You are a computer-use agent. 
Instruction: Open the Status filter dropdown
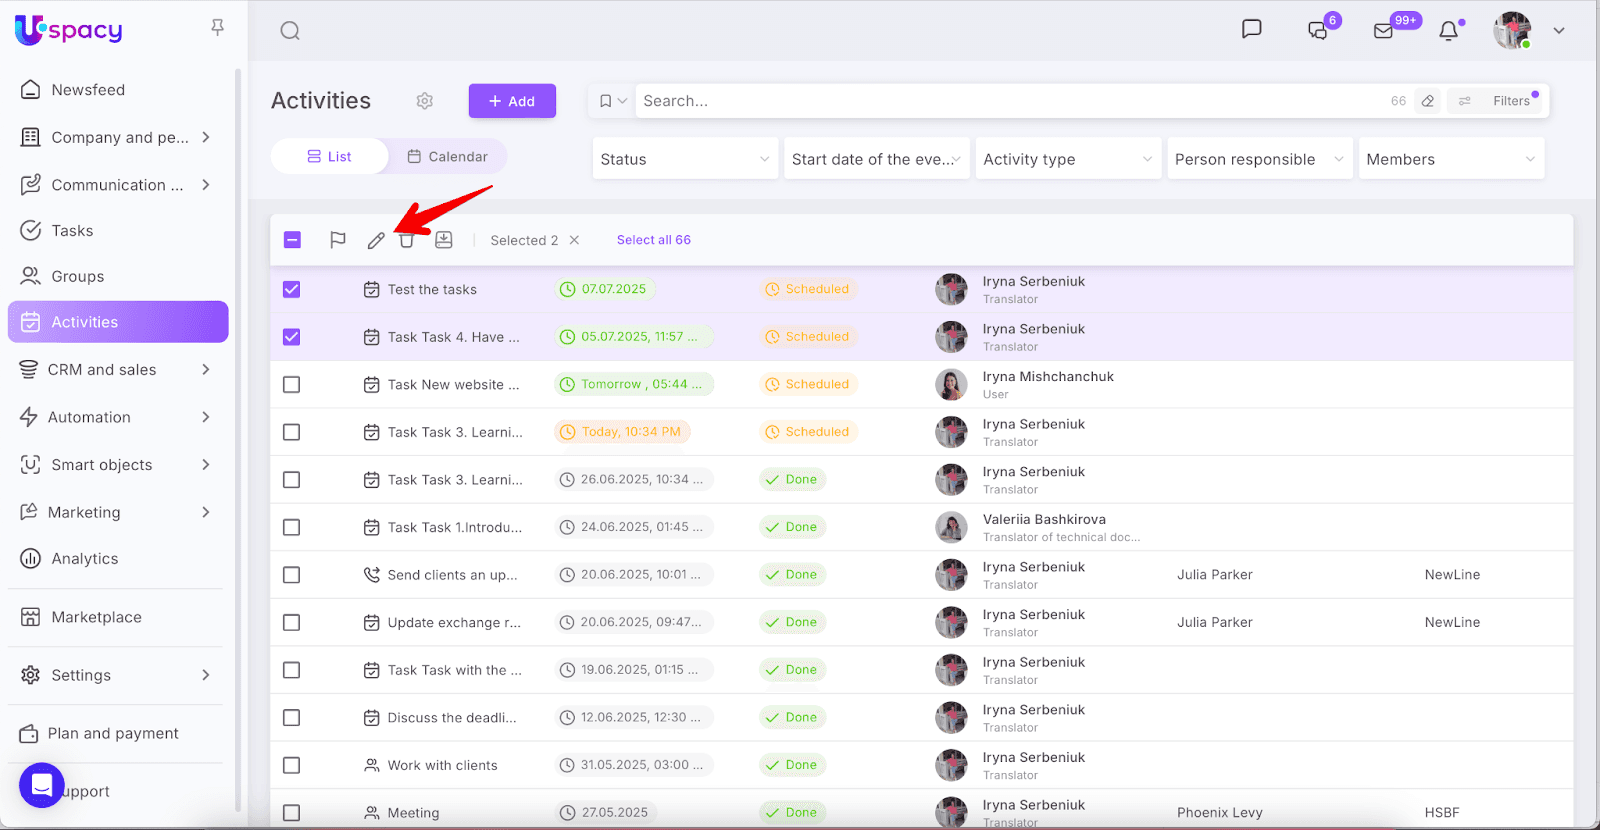tap(685, 159)
